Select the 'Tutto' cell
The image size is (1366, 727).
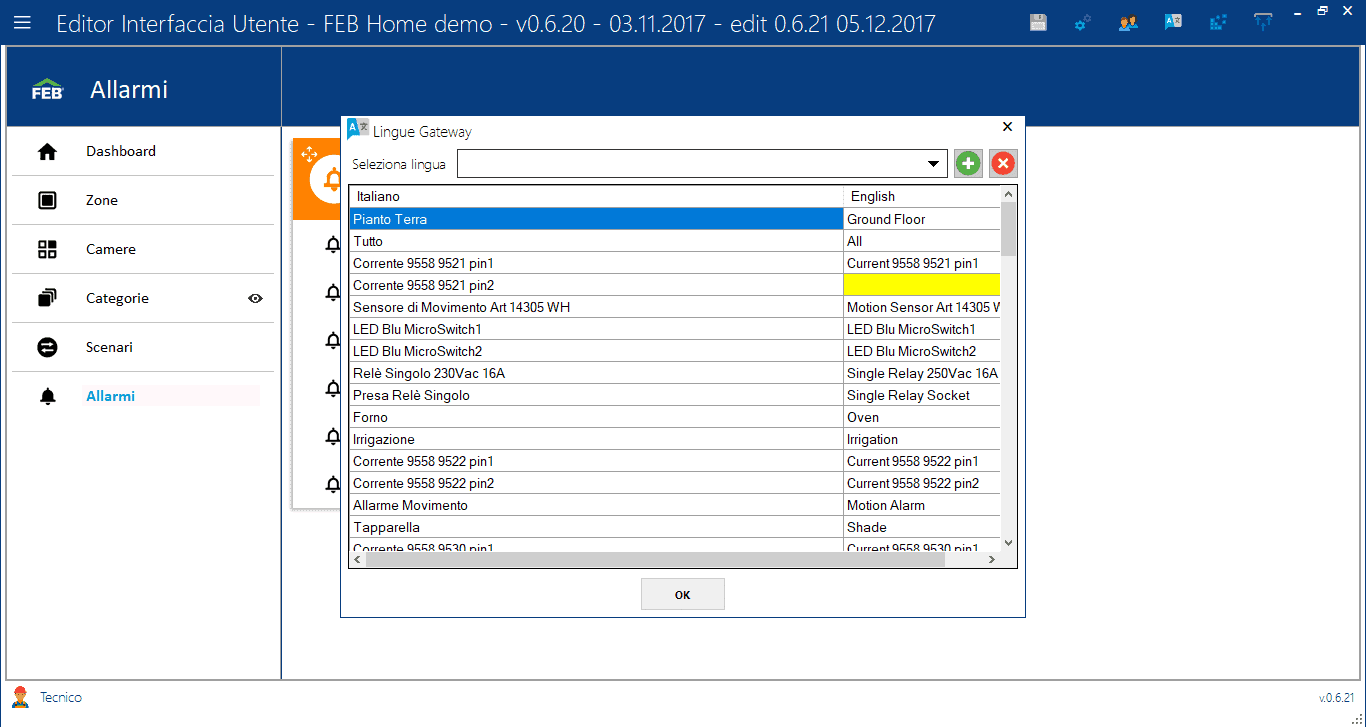pyautogui.click(x=596, y=241)
